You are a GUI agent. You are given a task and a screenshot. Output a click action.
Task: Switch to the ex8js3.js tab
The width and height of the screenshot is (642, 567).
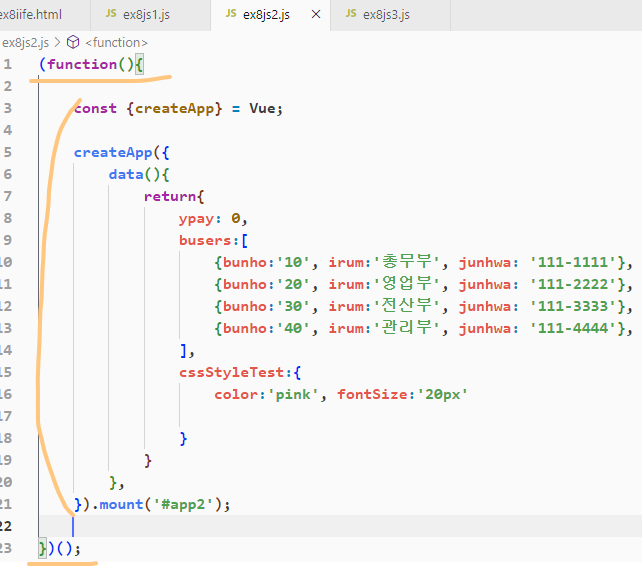coord(390,15)
